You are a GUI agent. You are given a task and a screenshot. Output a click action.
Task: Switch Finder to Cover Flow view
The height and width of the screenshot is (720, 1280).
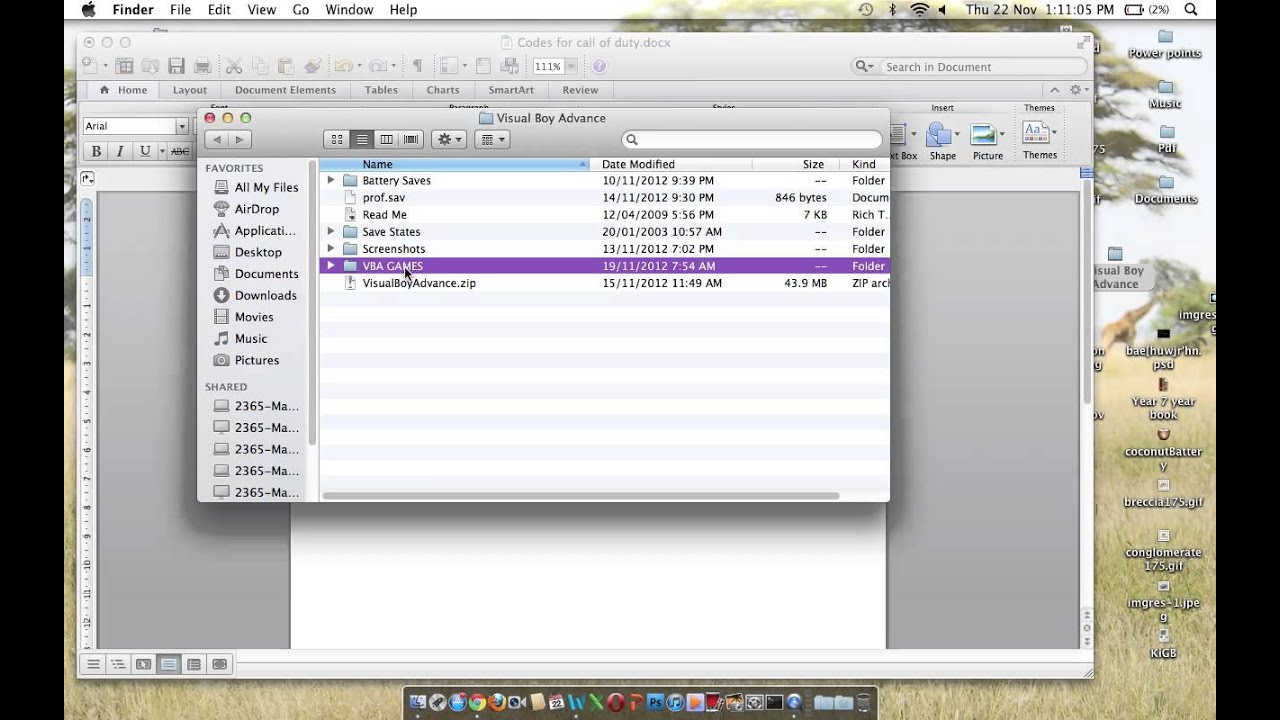point(411,139)
